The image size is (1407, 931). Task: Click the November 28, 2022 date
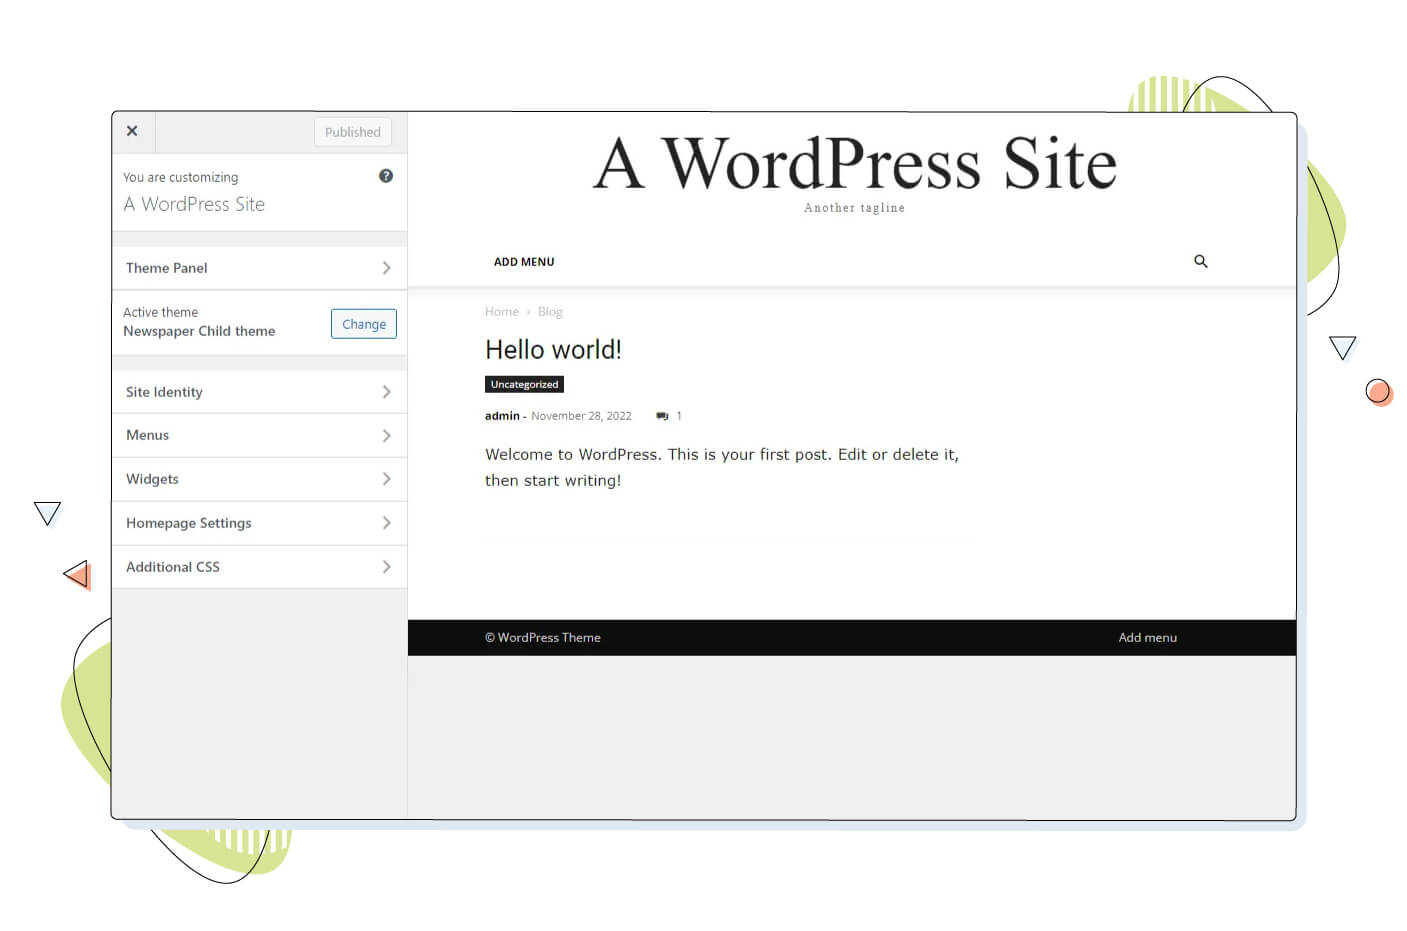[x=581, y=416]
